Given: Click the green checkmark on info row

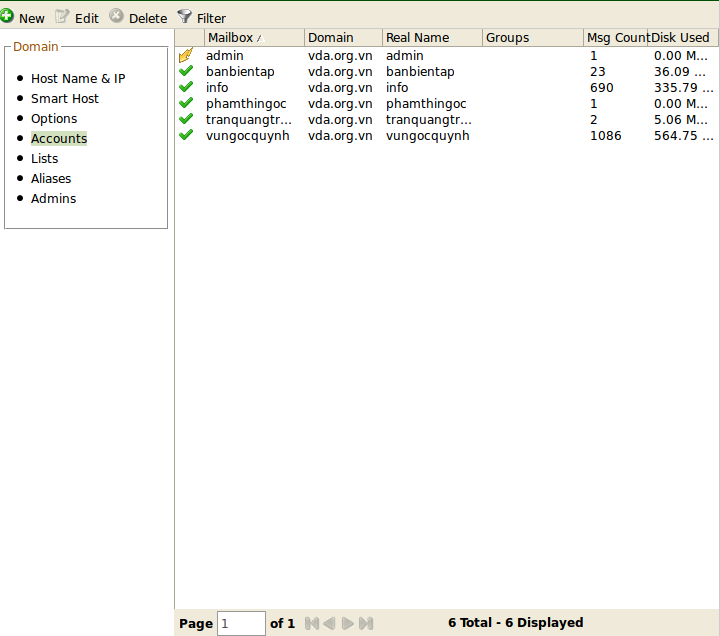Looking at the screenshot, I should [186, 87].
